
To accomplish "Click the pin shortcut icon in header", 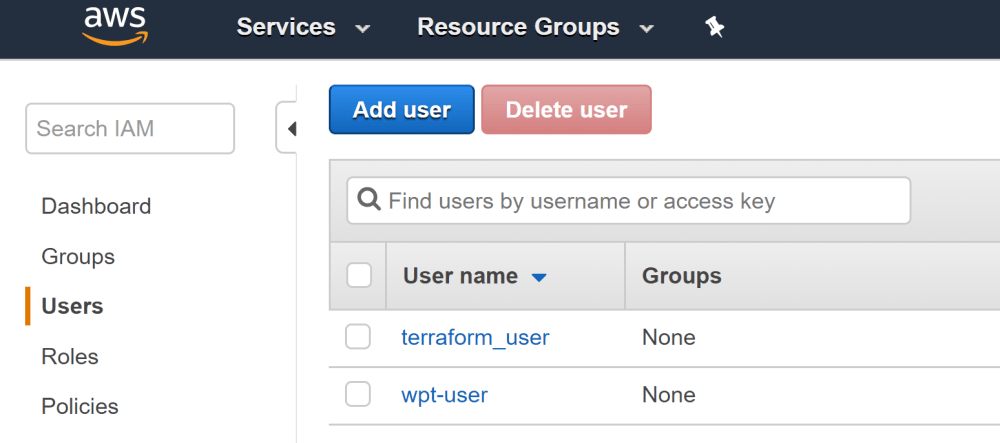I will 715,27.
